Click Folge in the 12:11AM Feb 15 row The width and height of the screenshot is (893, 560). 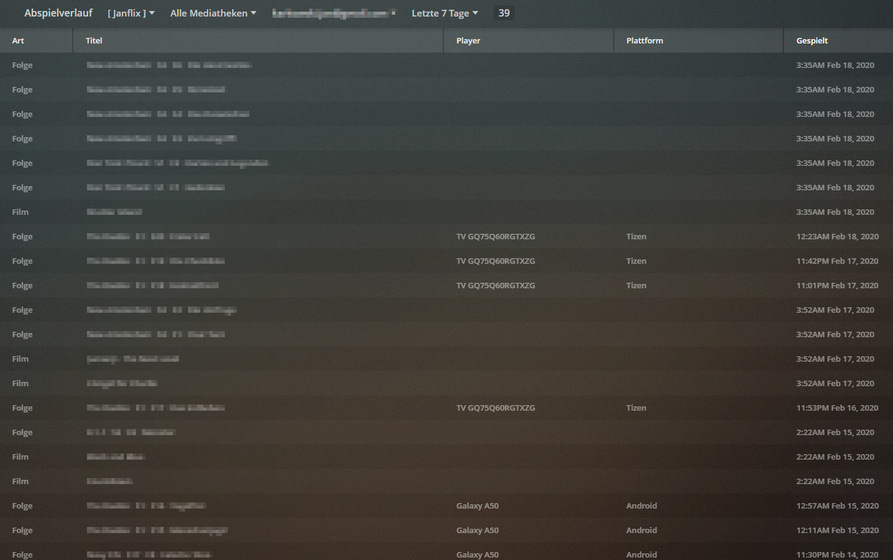tap(22, 530)
